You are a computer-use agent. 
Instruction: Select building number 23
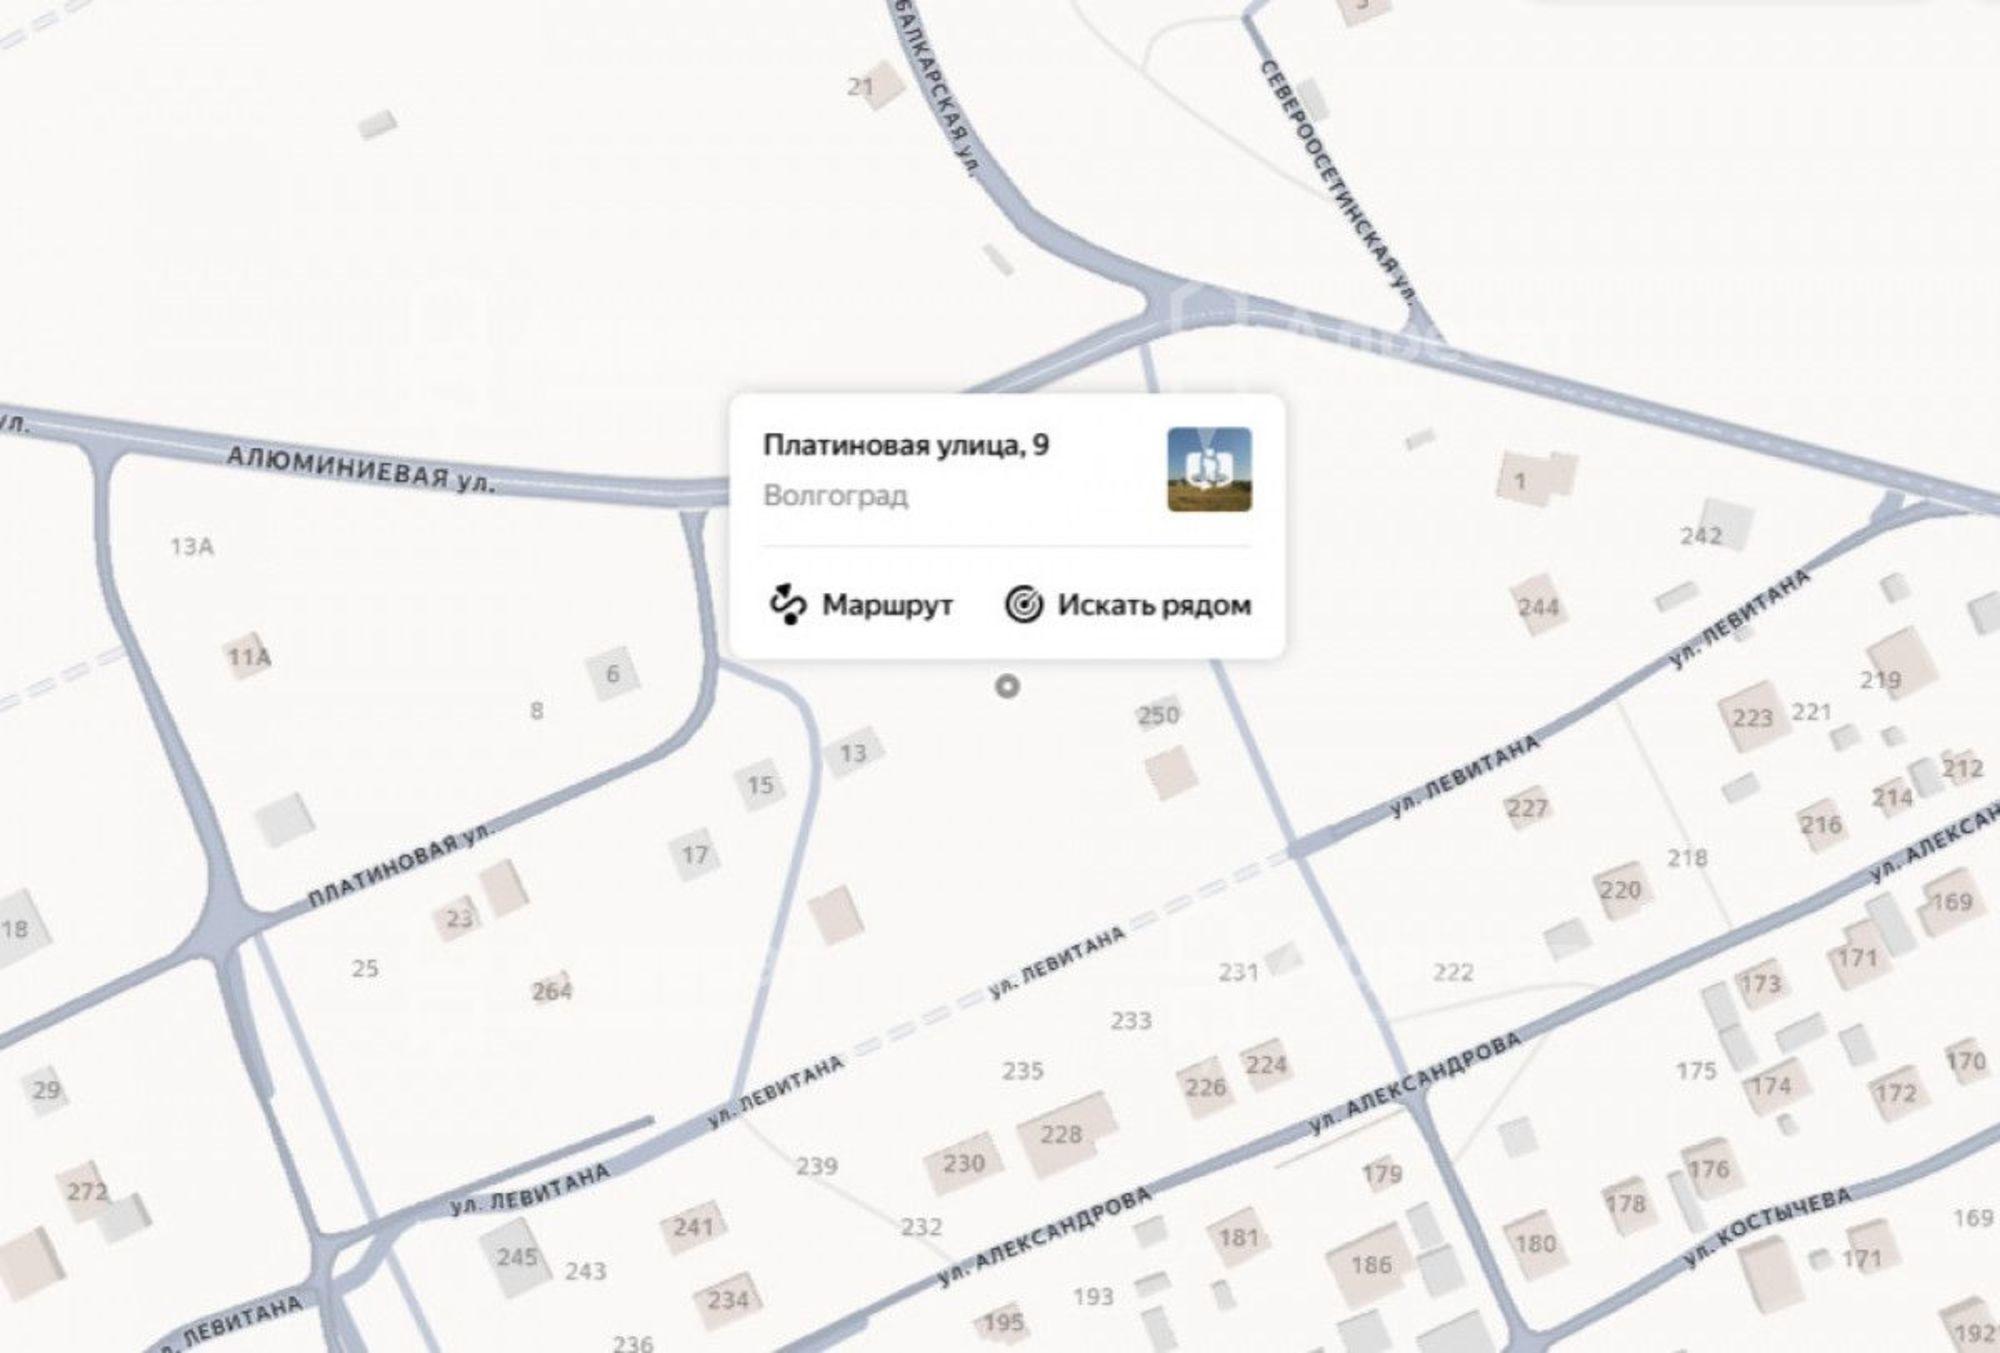pos(459,918)
